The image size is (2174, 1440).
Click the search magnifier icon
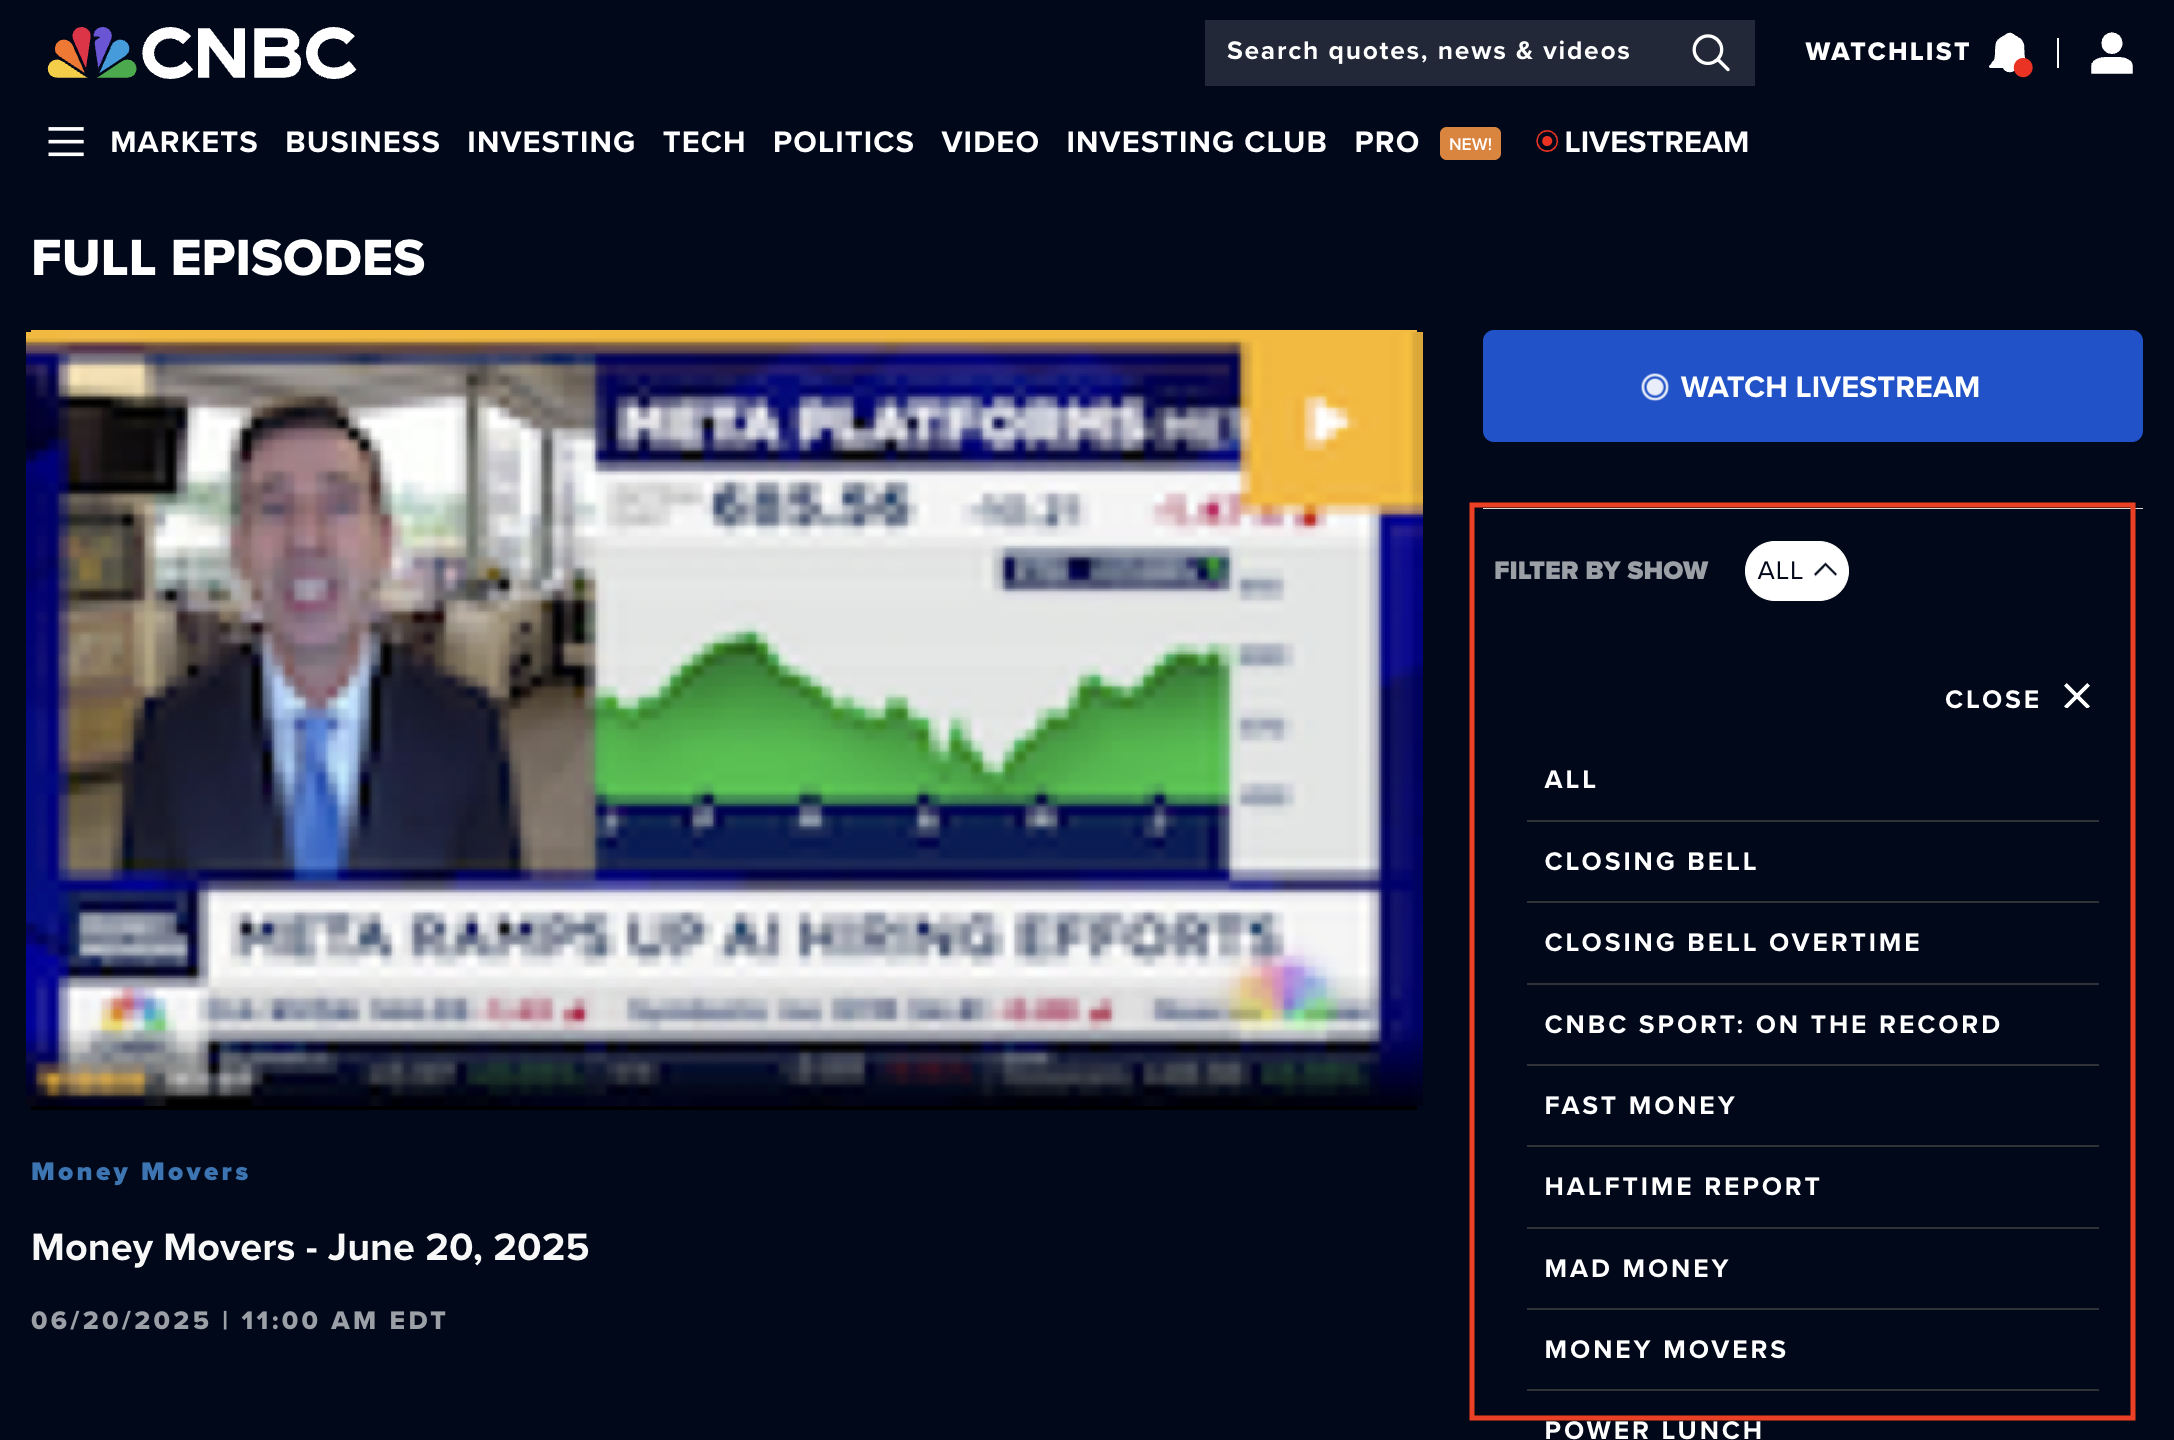click(x=1710, y=52)
